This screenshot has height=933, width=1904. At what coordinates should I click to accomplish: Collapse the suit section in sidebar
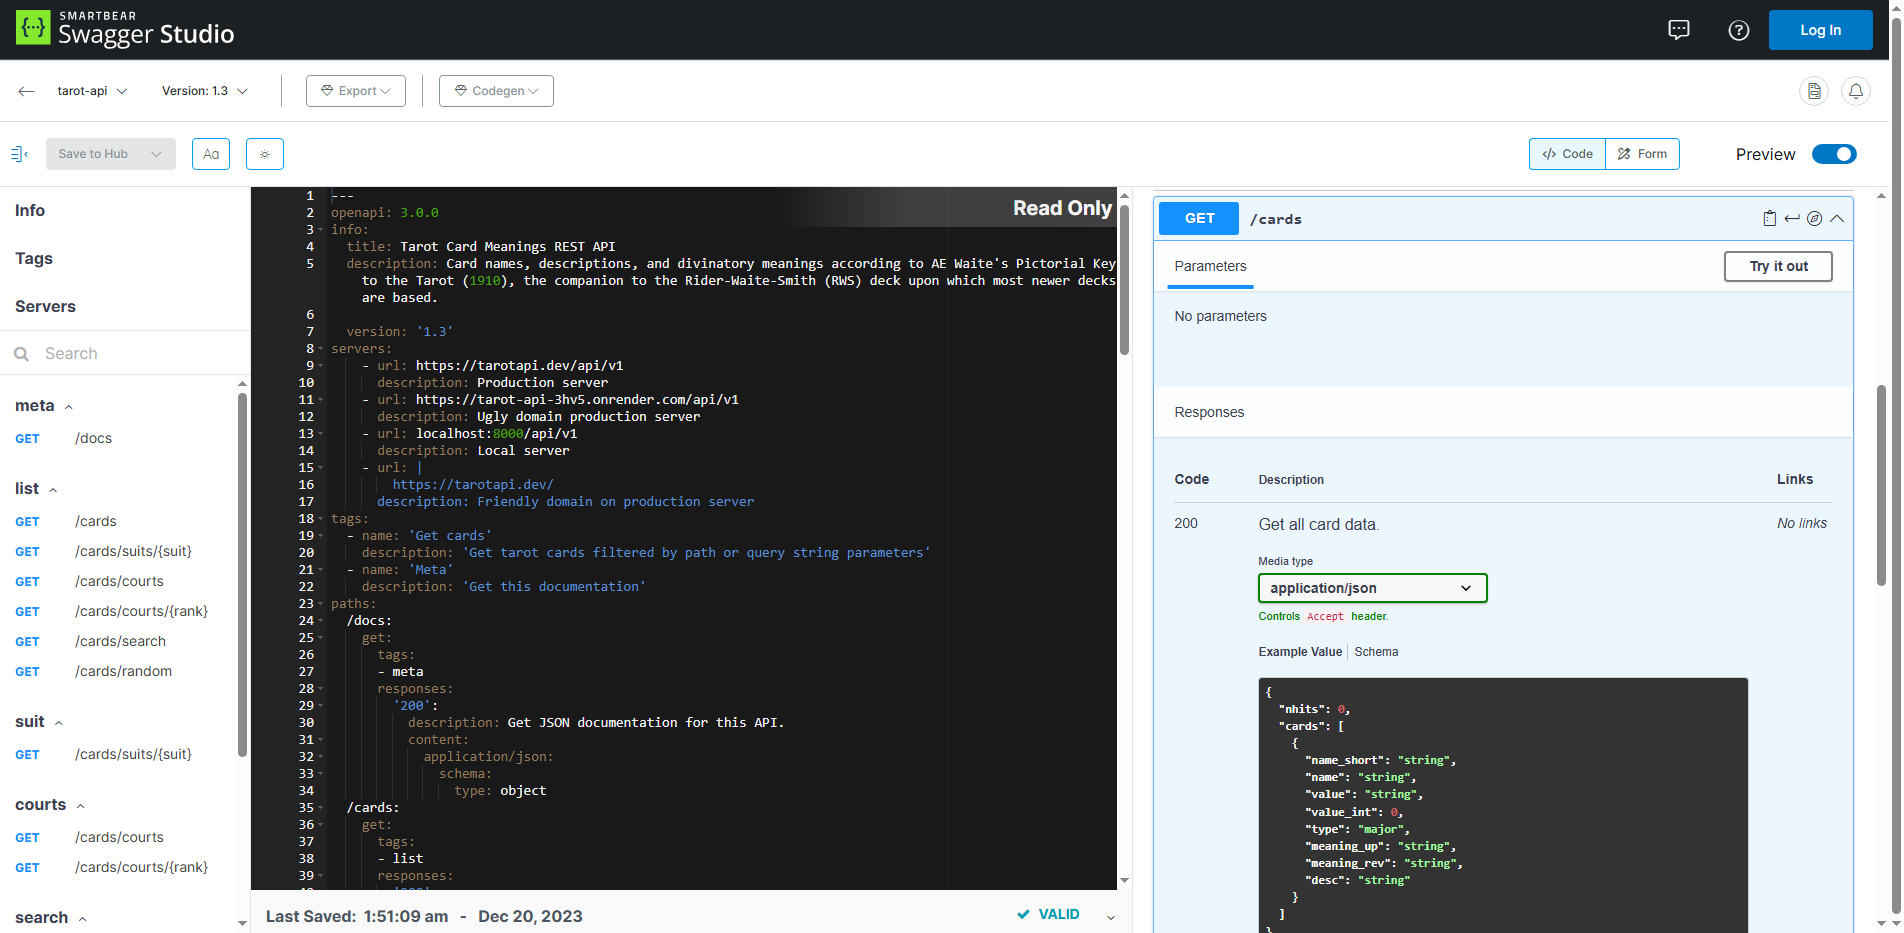[59, 723]
